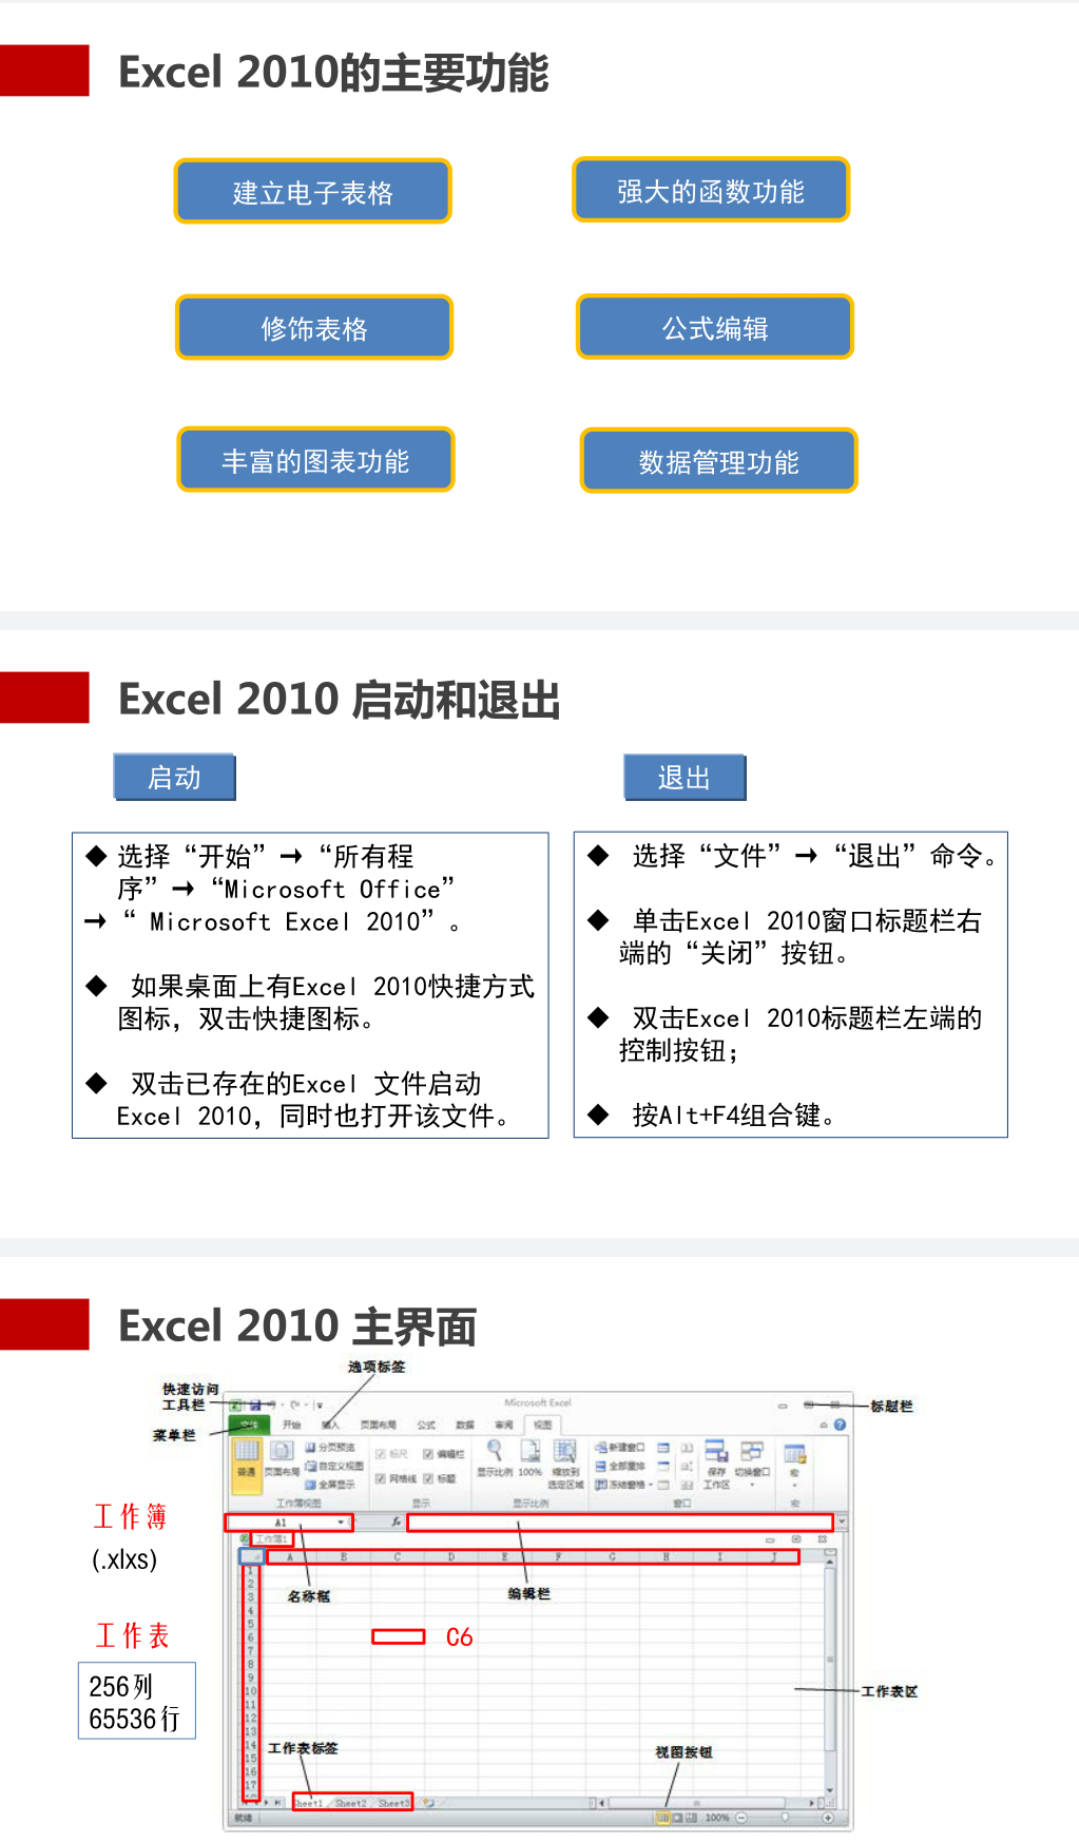
Task: Select the Sheet1 worksheet tab
Action: point(309,1802)
